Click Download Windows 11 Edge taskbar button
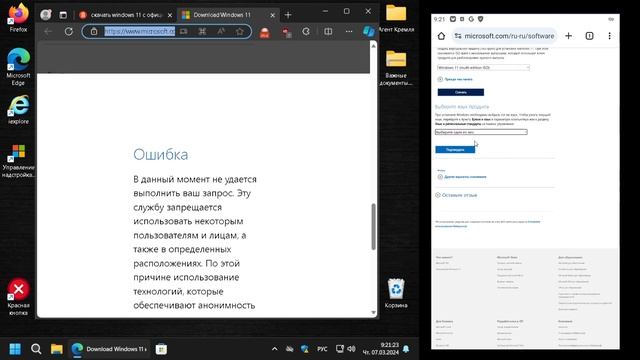Image resolution: width=640 pixels, height=360 pixels. tap(109, 349)
